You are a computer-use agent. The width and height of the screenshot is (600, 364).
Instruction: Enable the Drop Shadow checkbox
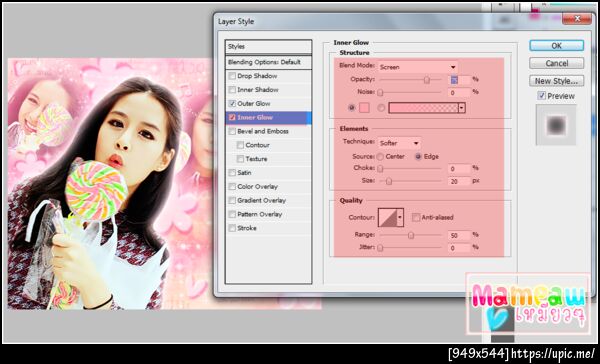pos(232,76)
